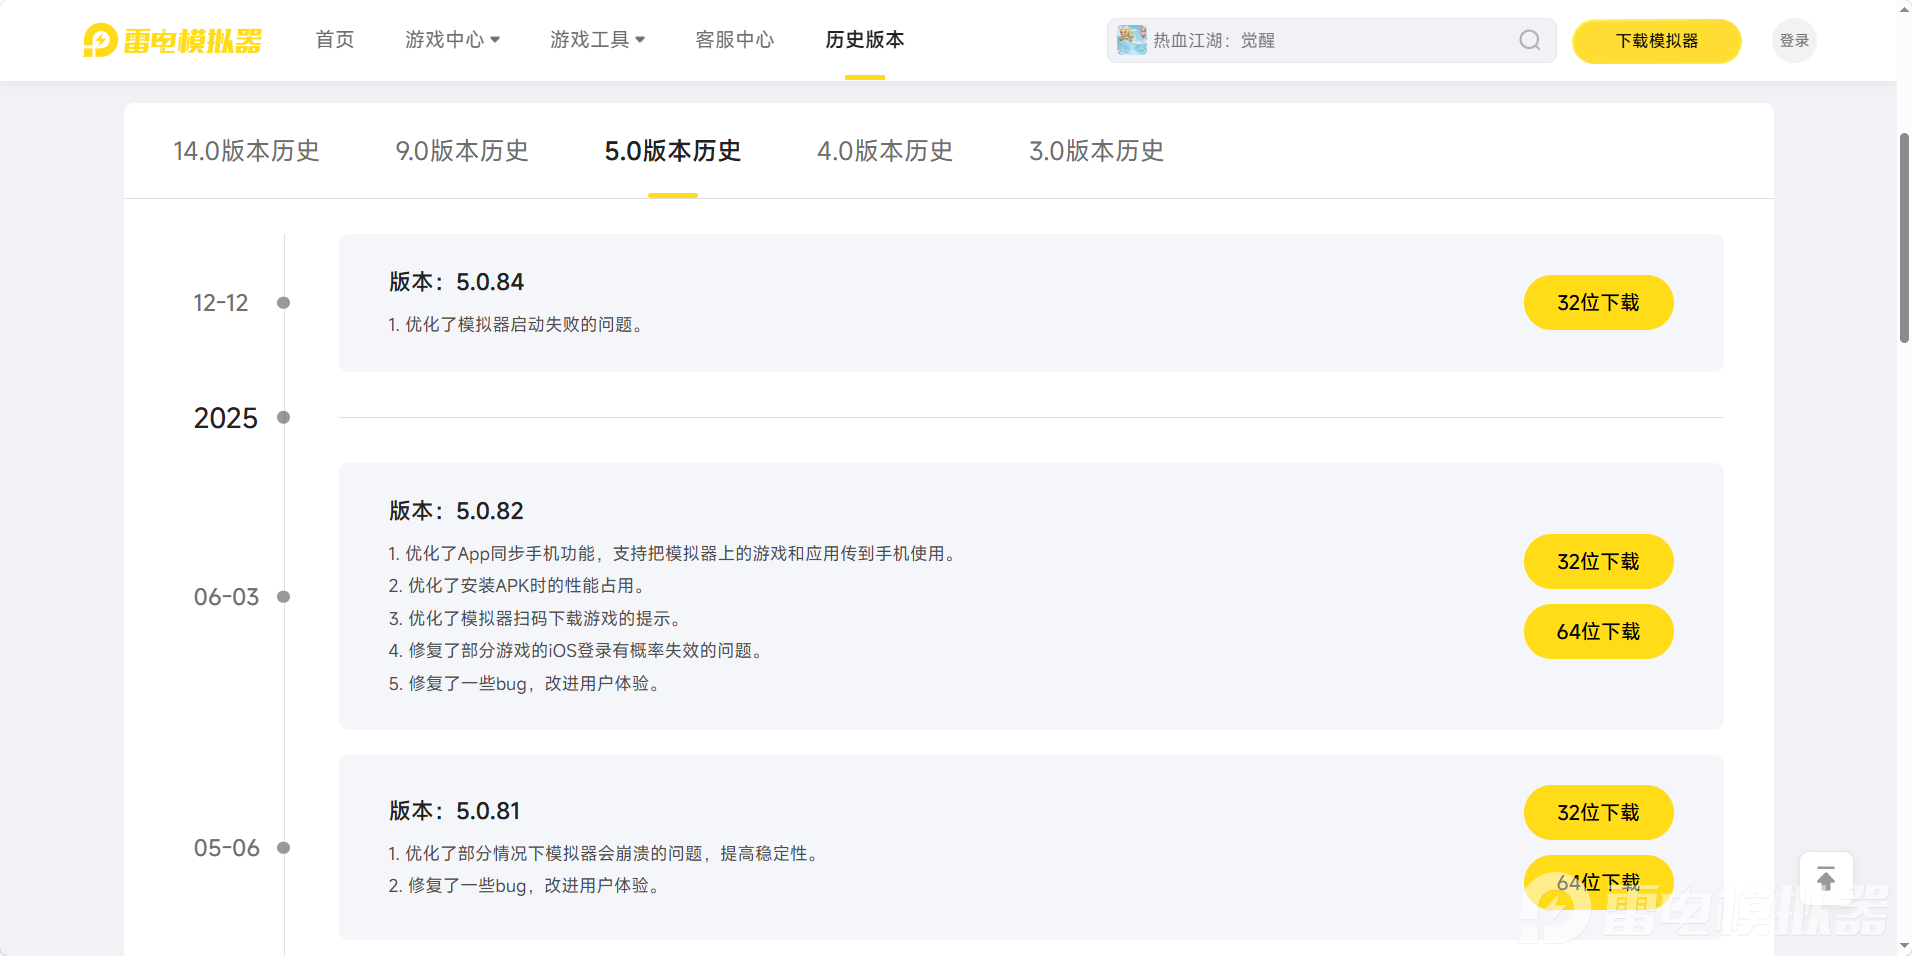Click the 雷电模拟器 logo
The width and height of the screenshot is (1912, 956).
[172, 40]
